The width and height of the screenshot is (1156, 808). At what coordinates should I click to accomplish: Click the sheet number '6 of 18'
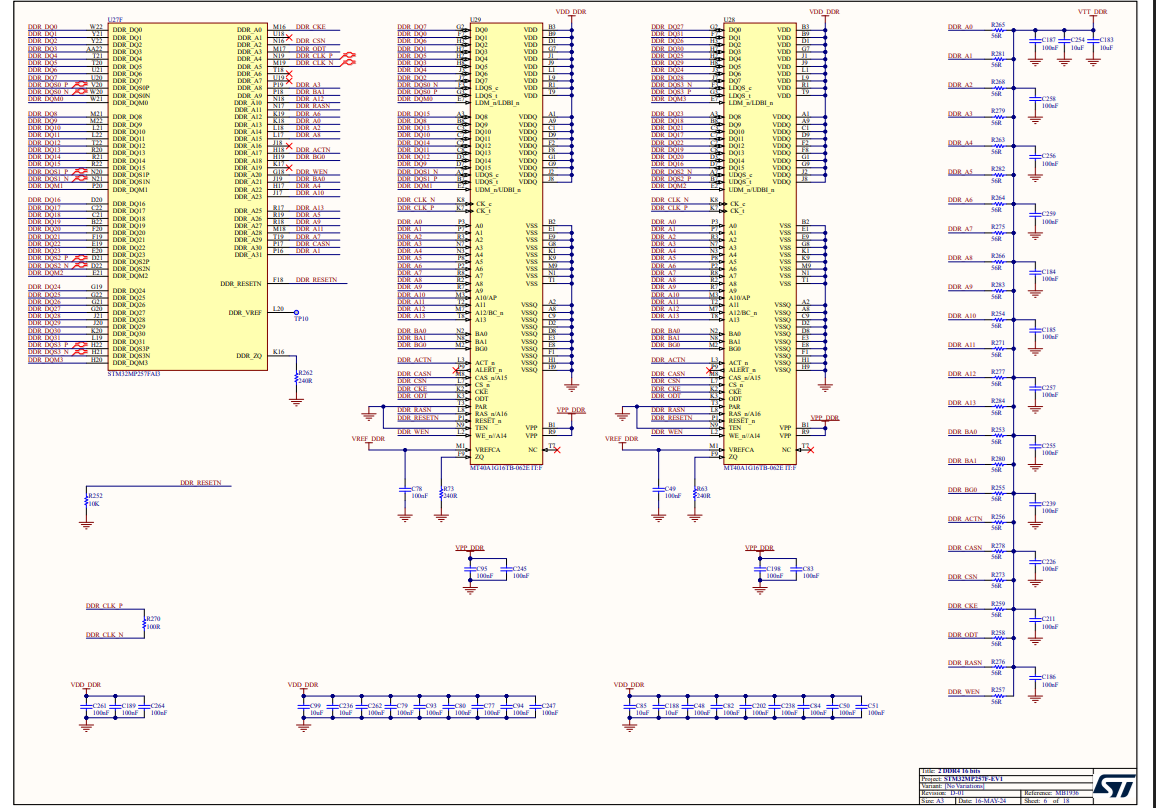click(1056, 801)
